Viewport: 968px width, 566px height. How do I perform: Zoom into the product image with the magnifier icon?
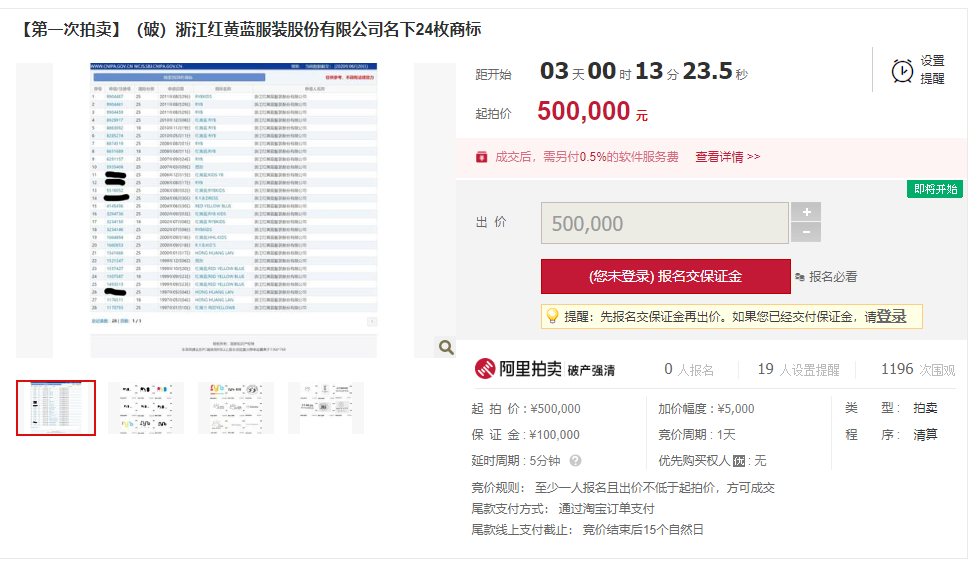pyautogui.click(x=446, y=348)
